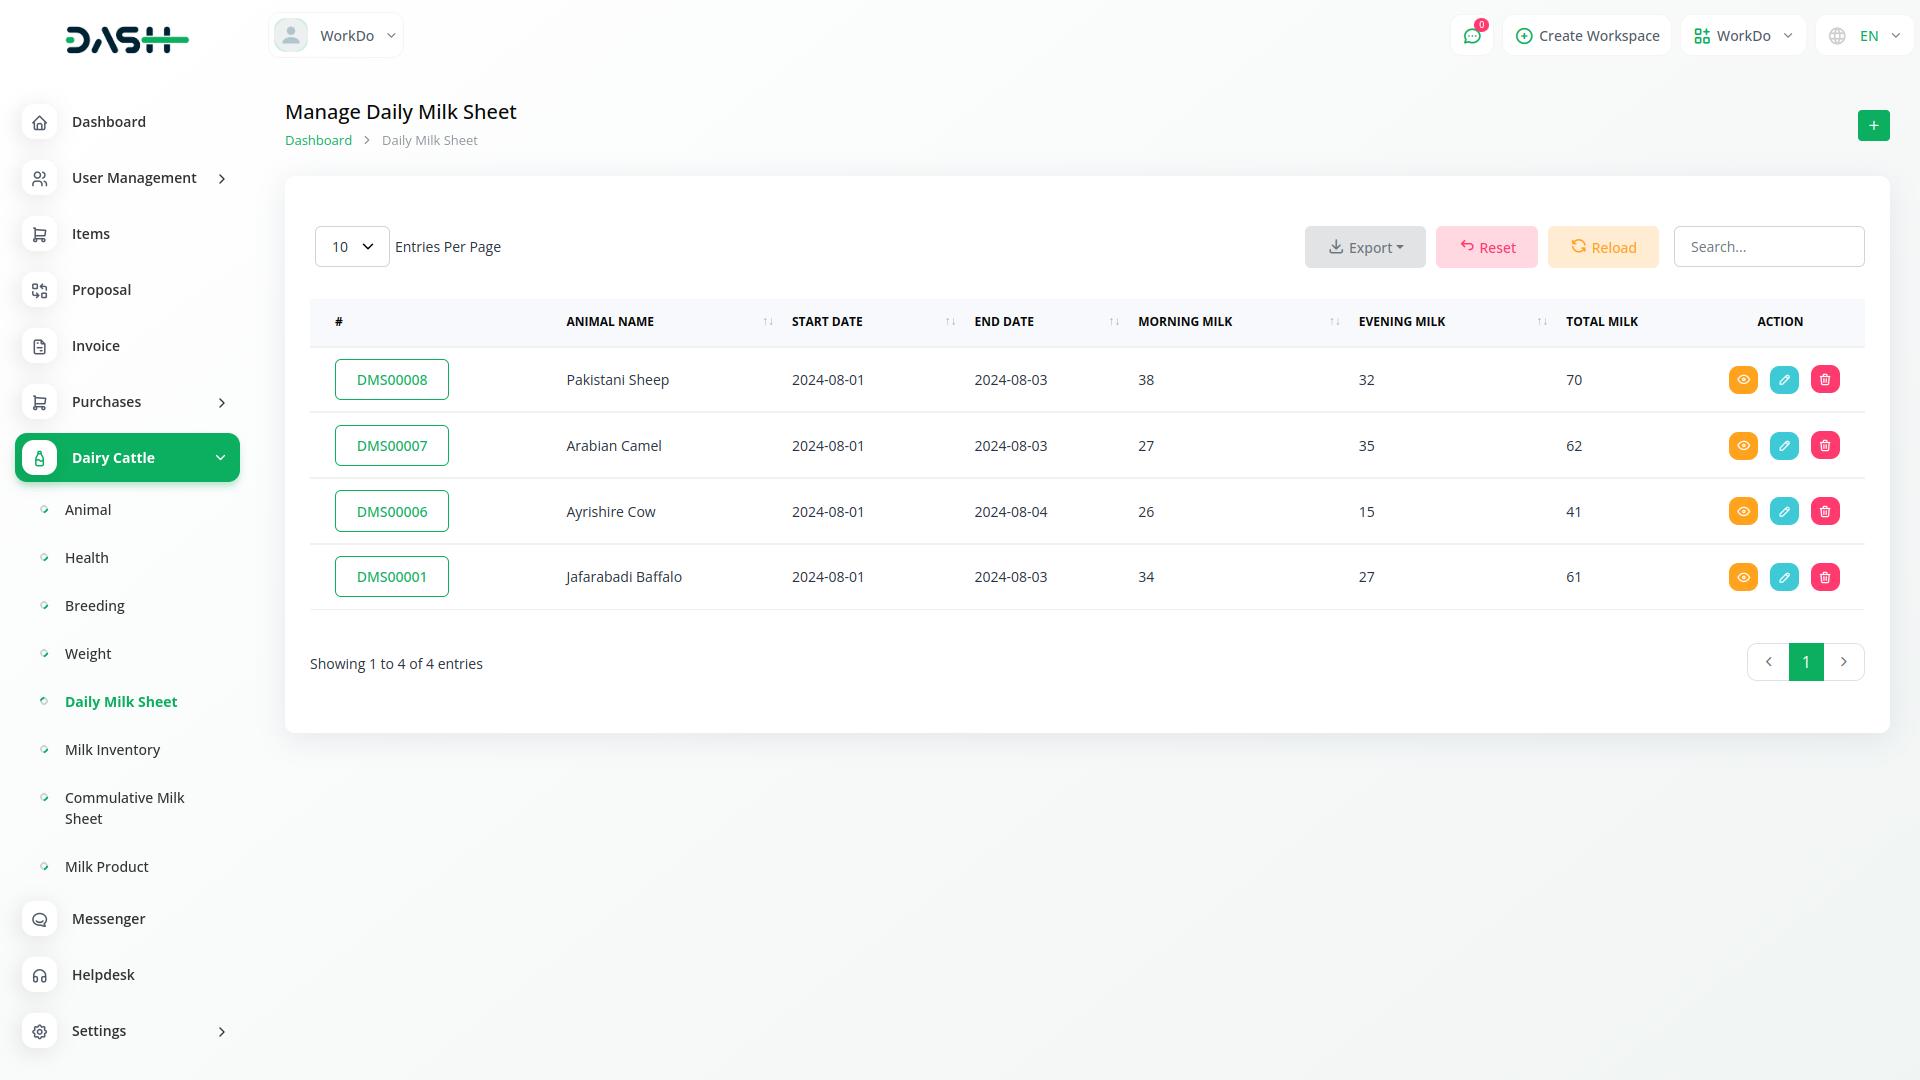Open the entries per page dropdown
Viewport: 1920px width, 1080px height.
click(352, 247)
